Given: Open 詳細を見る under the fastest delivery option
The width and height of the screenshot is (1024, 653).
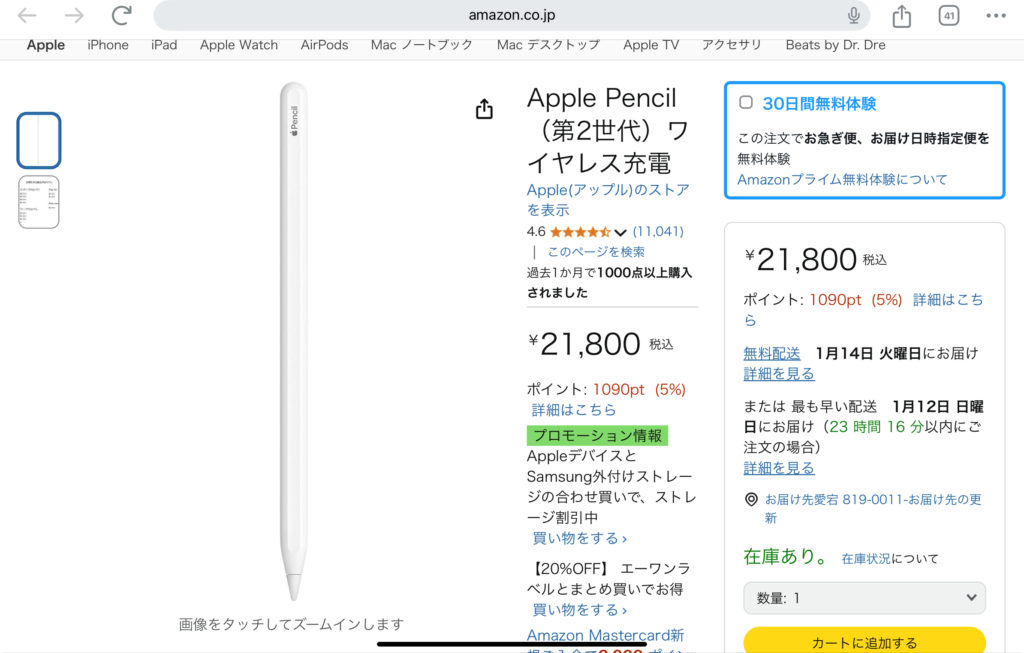Looking at the screenshot, I should click(x=779, y=468).
